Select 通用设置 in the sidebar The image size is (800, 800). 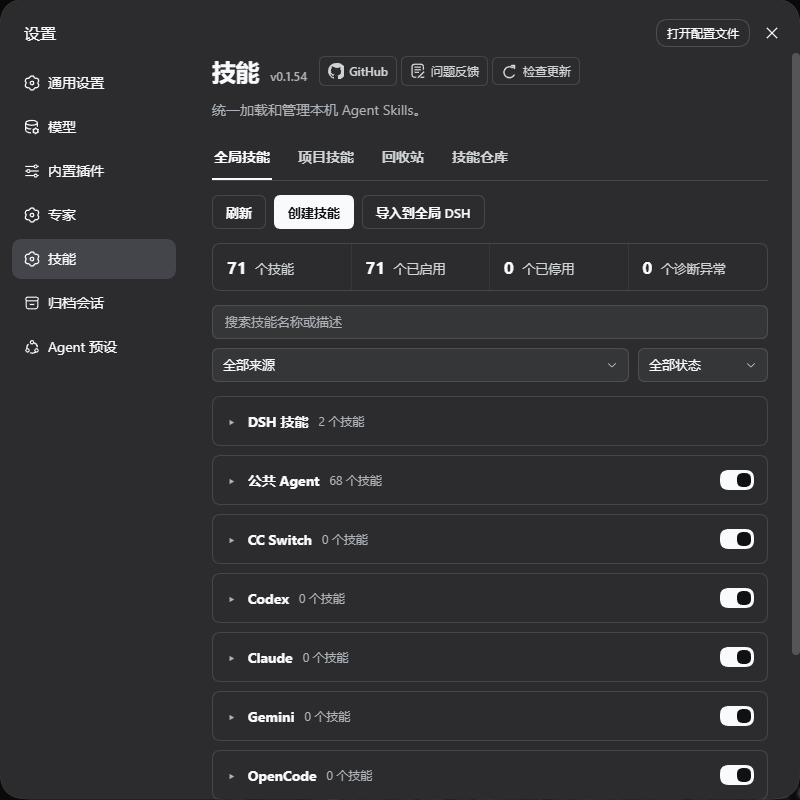tap(94, 83)
